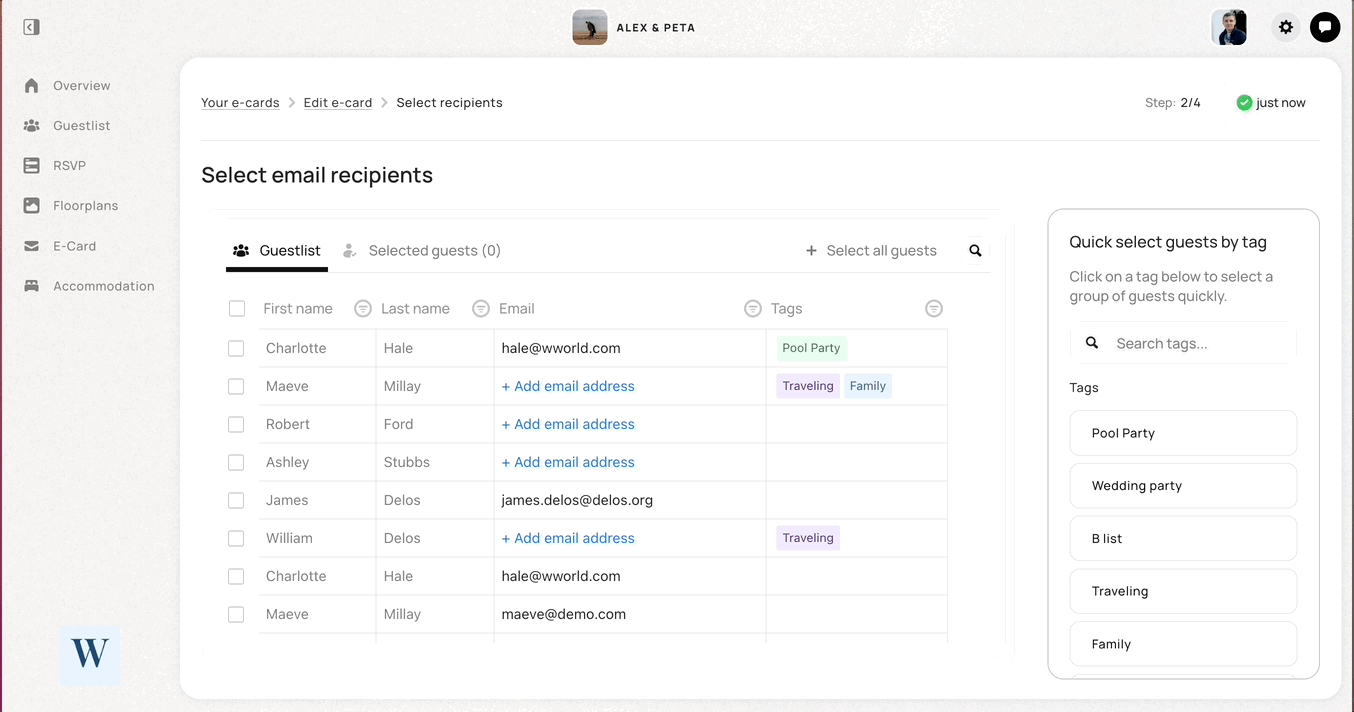
Task: Tick checkbox for Robert Ford
Action: point(236,424)
